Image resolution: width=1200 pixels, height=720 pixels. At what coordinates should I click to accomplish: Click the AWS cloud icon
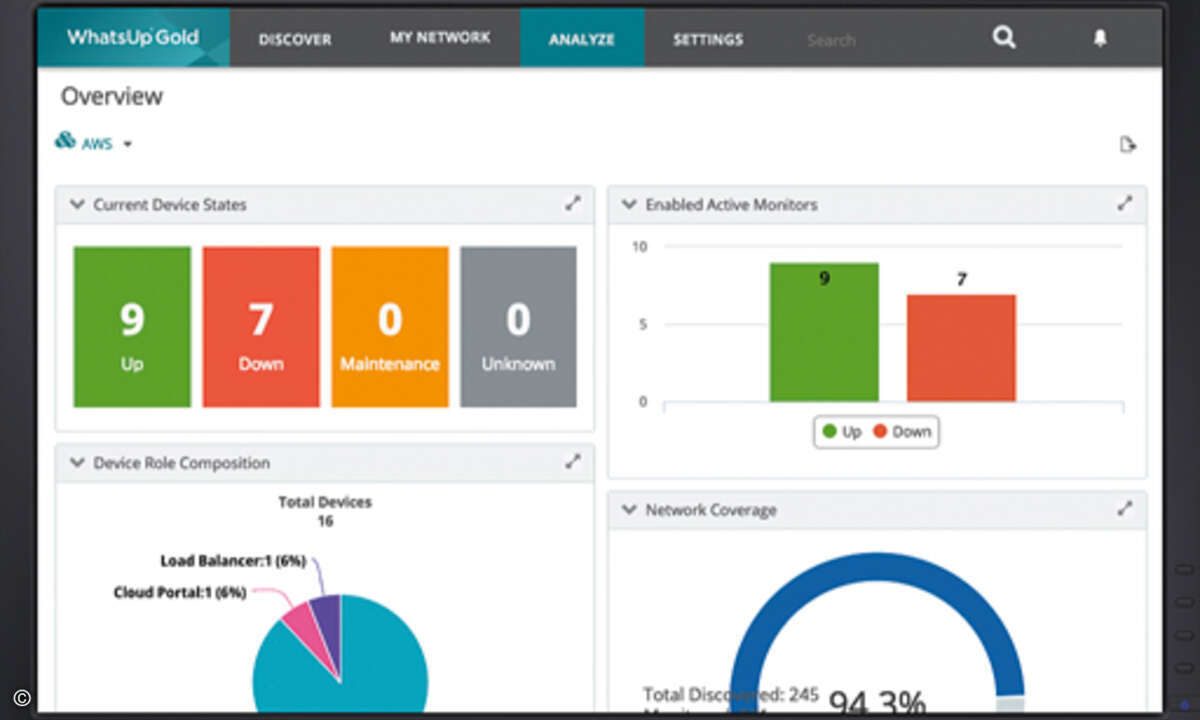(65, 141)
